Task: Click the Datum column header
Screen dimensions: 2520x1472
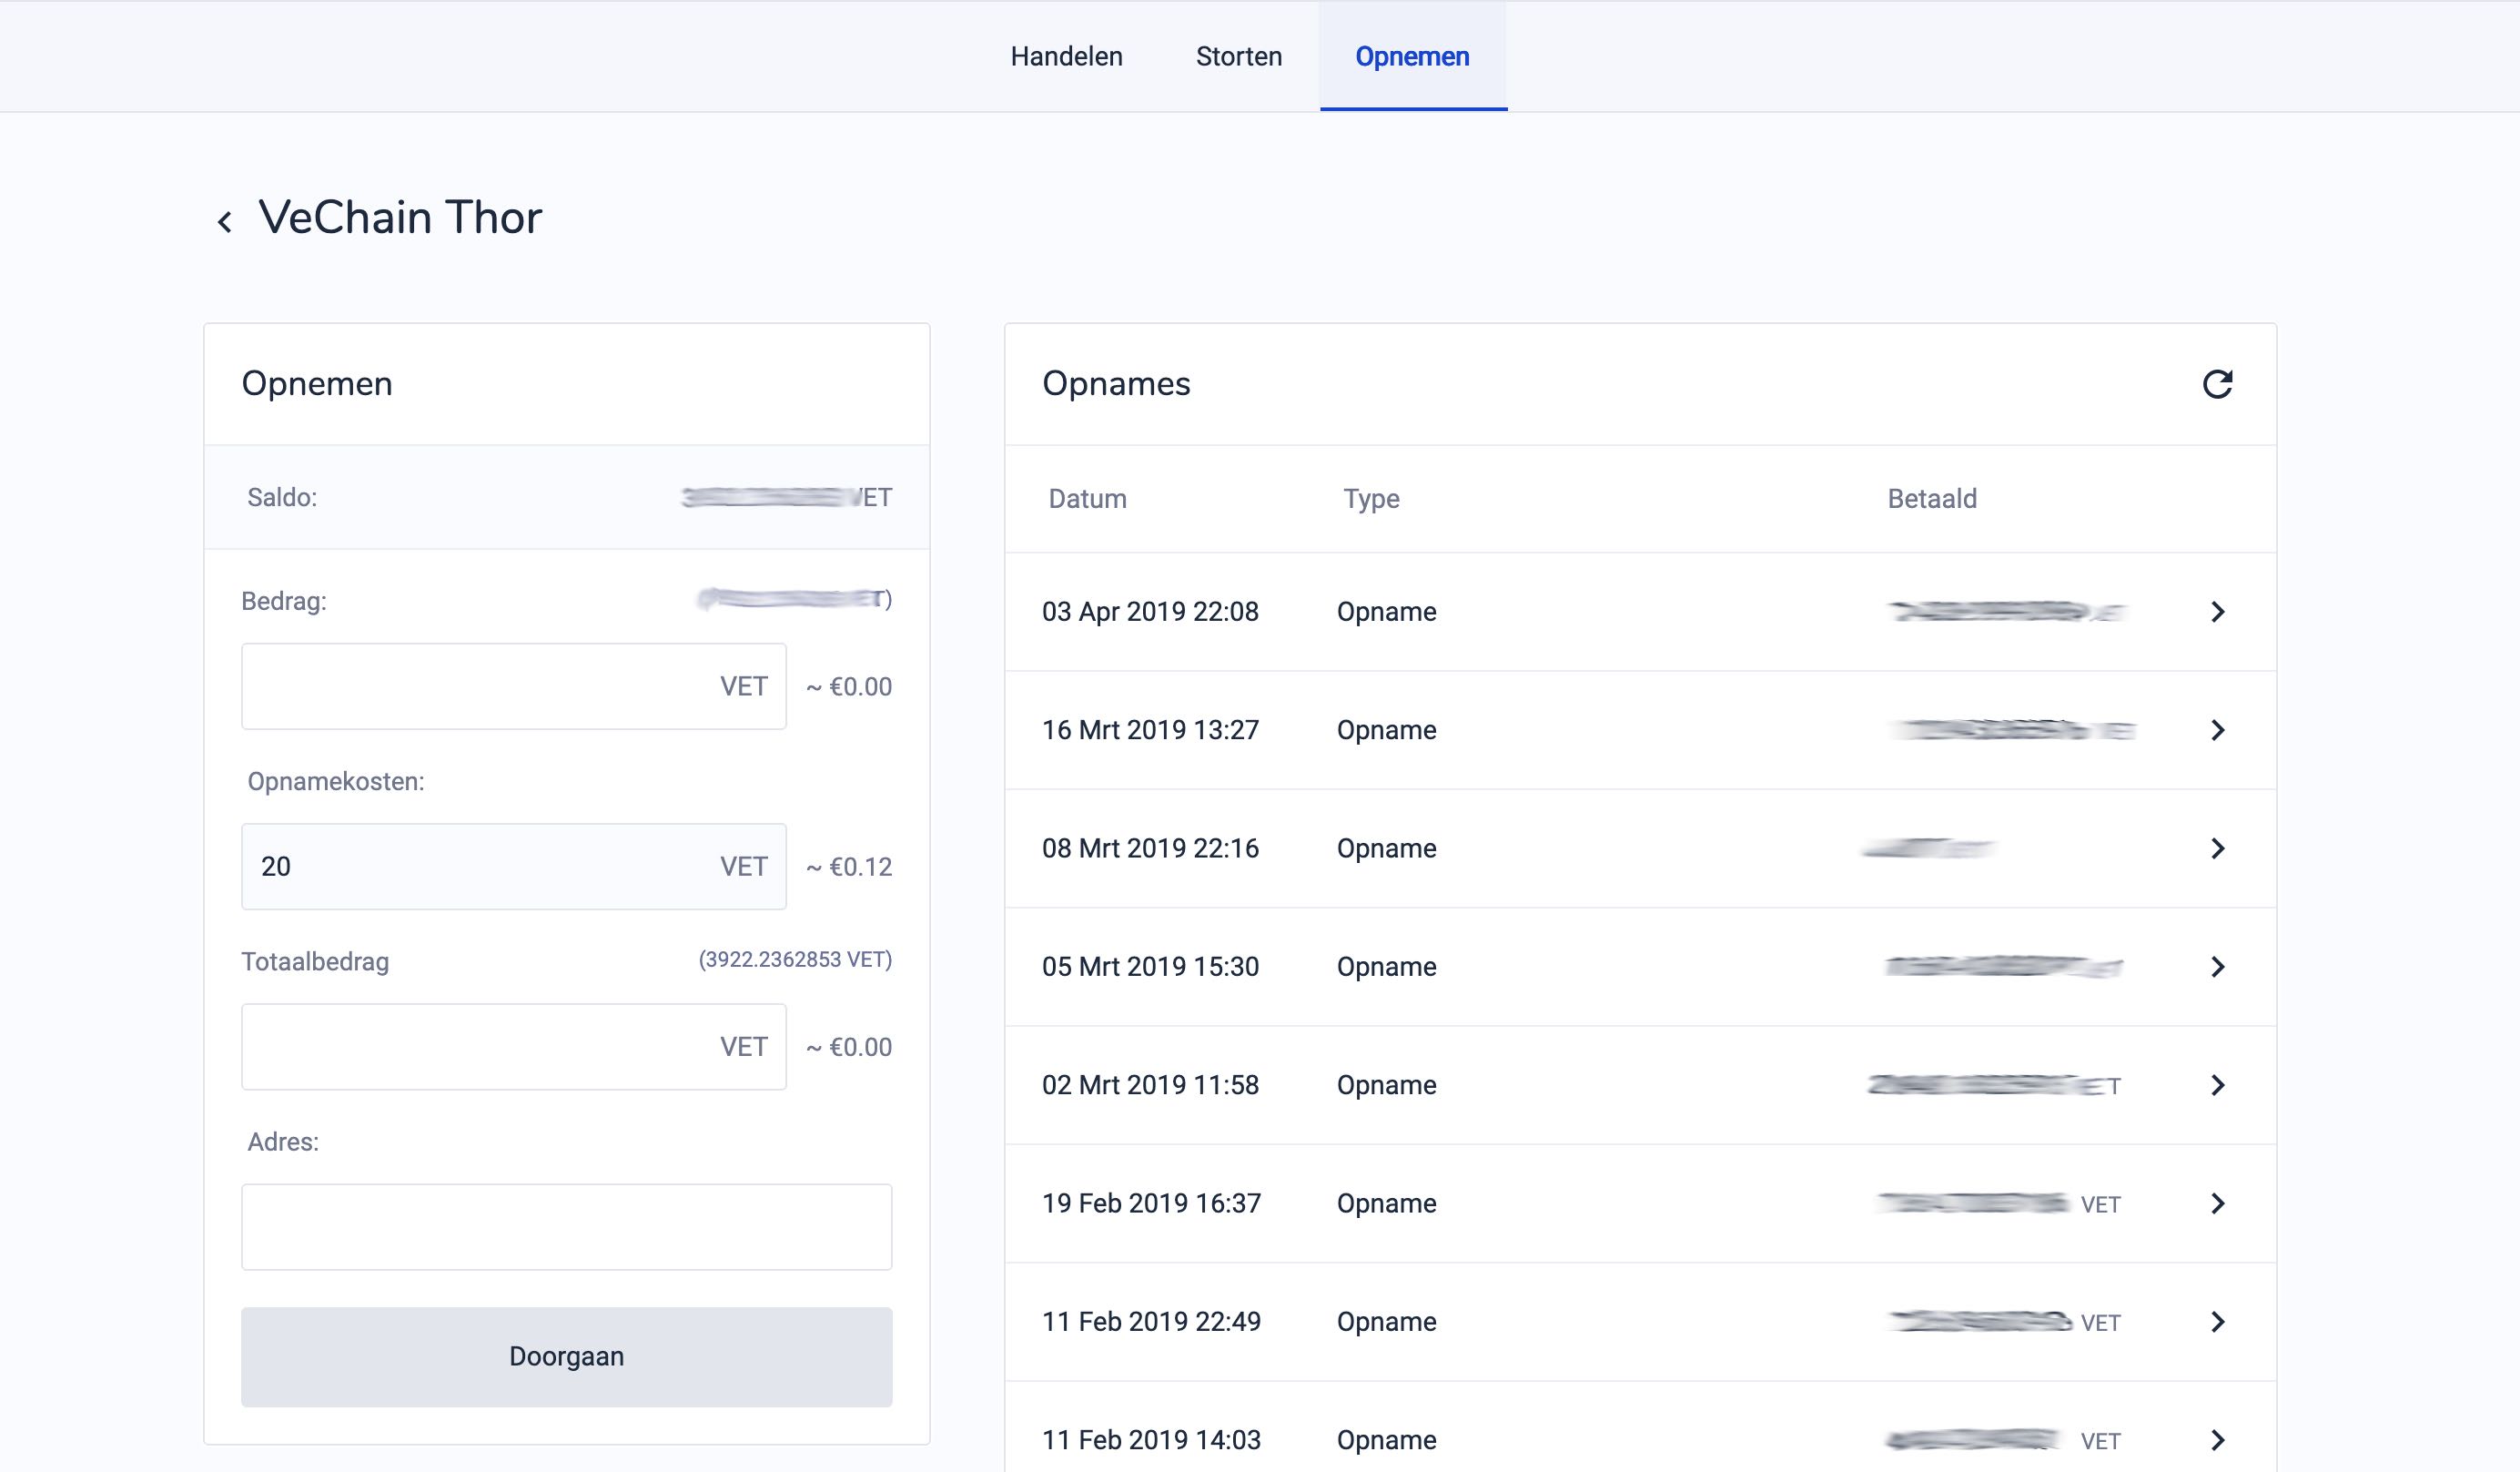Action: click(x=1087, y=499)
